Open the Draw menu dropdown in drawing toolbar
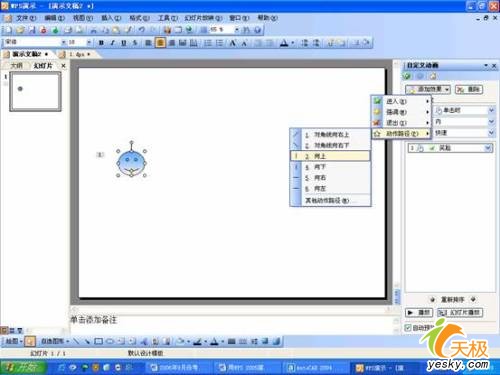500x375 pixels. pyautogui.click(x=14, y=341)
